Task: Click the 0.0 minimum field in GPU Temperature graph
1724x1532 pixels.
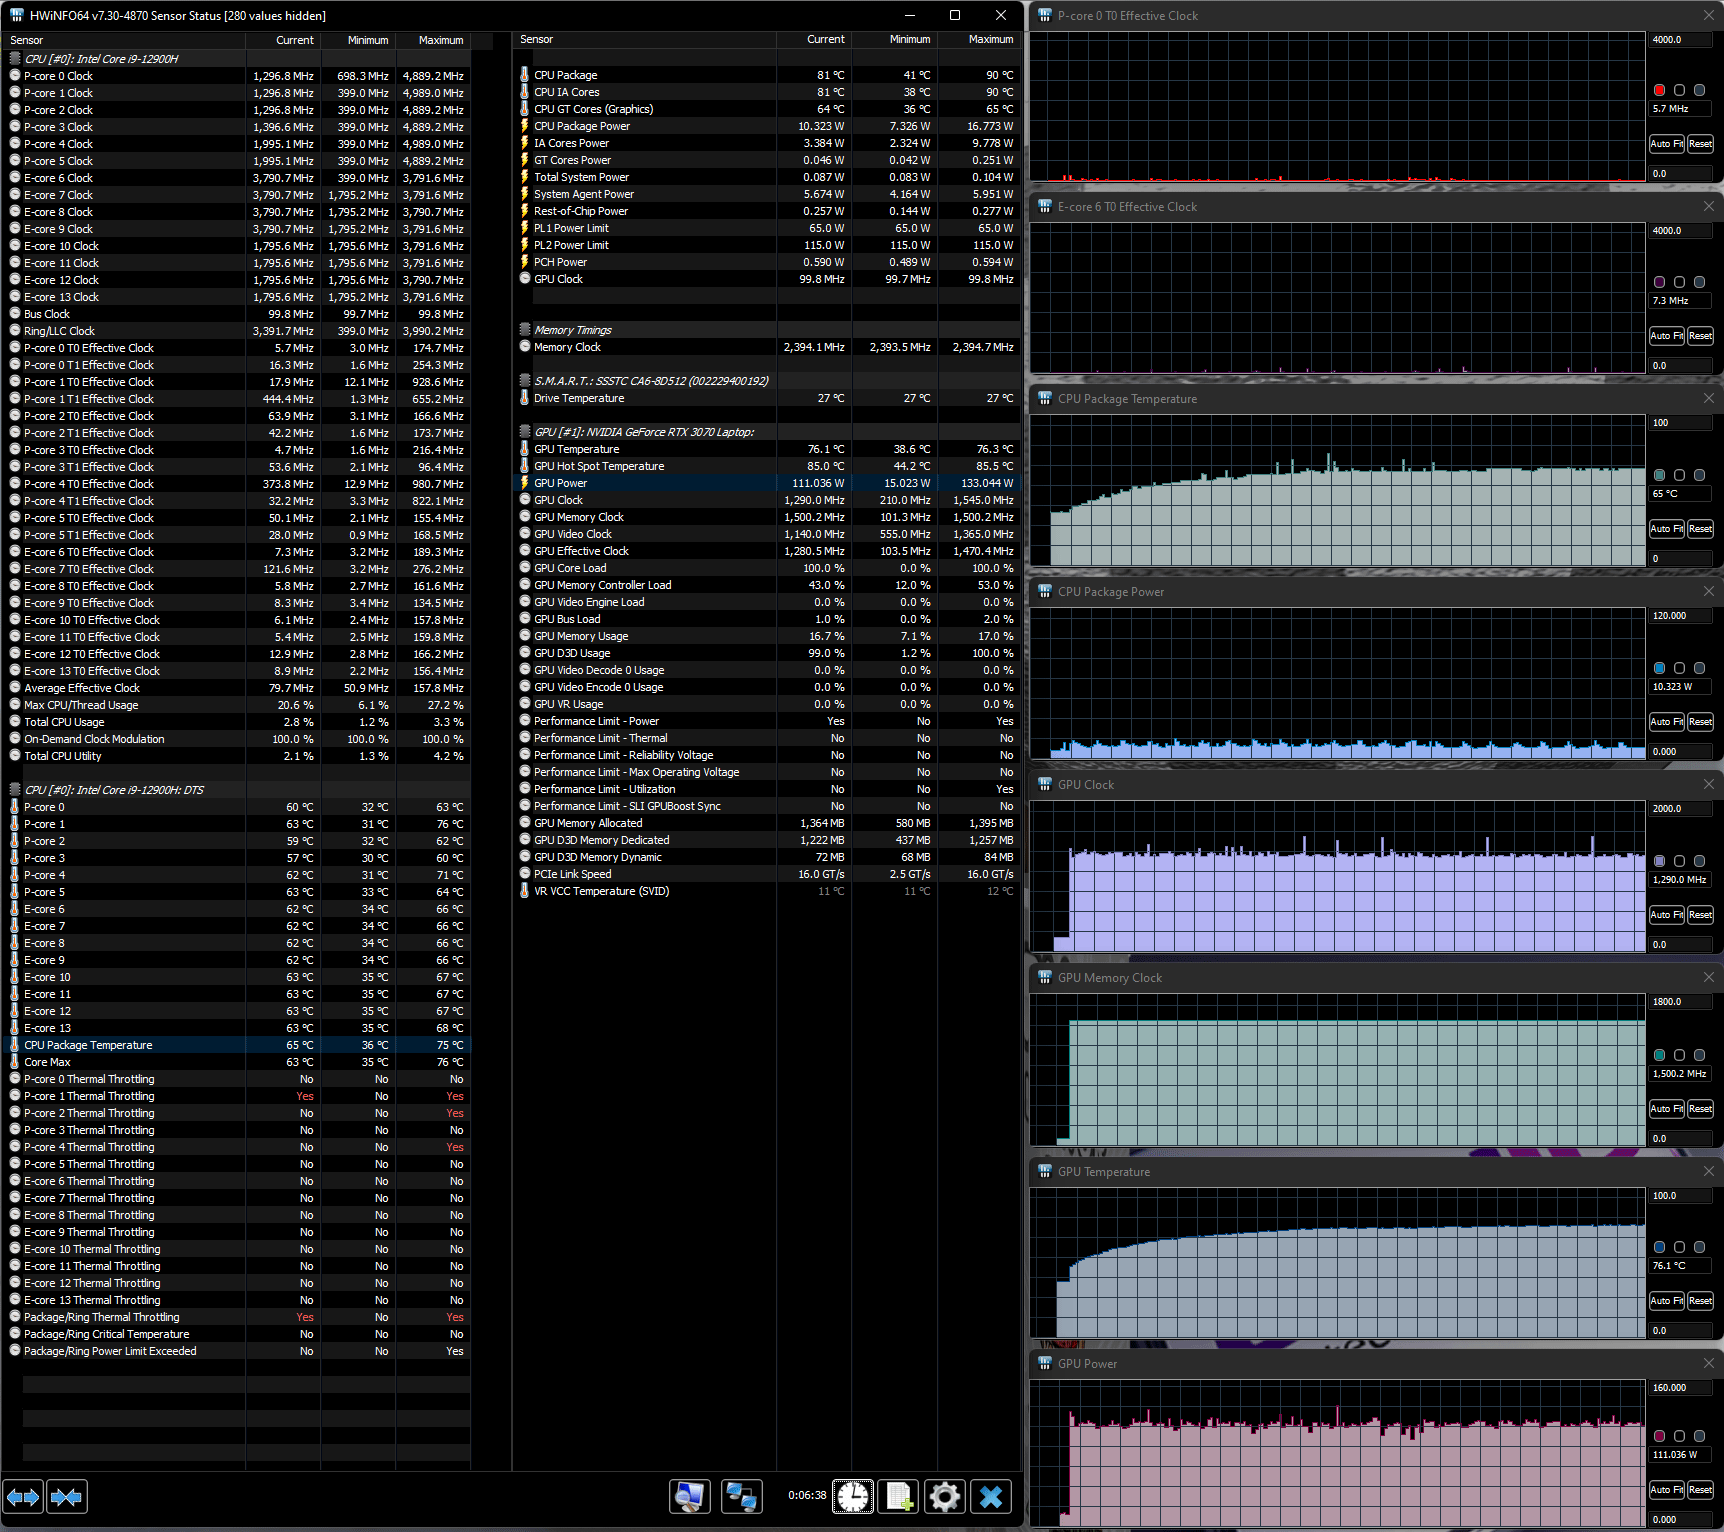Action: click(x=1681, y=1331)
